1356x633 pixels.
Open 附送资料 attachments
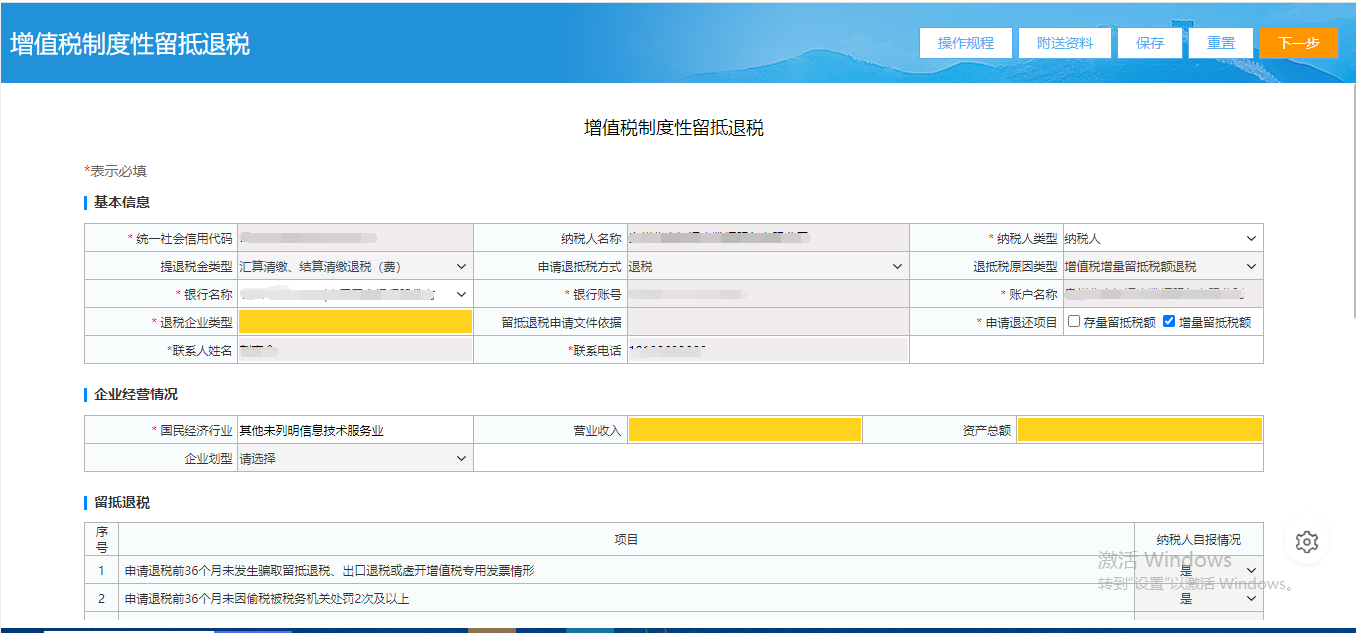click(x=1065, y=43)
